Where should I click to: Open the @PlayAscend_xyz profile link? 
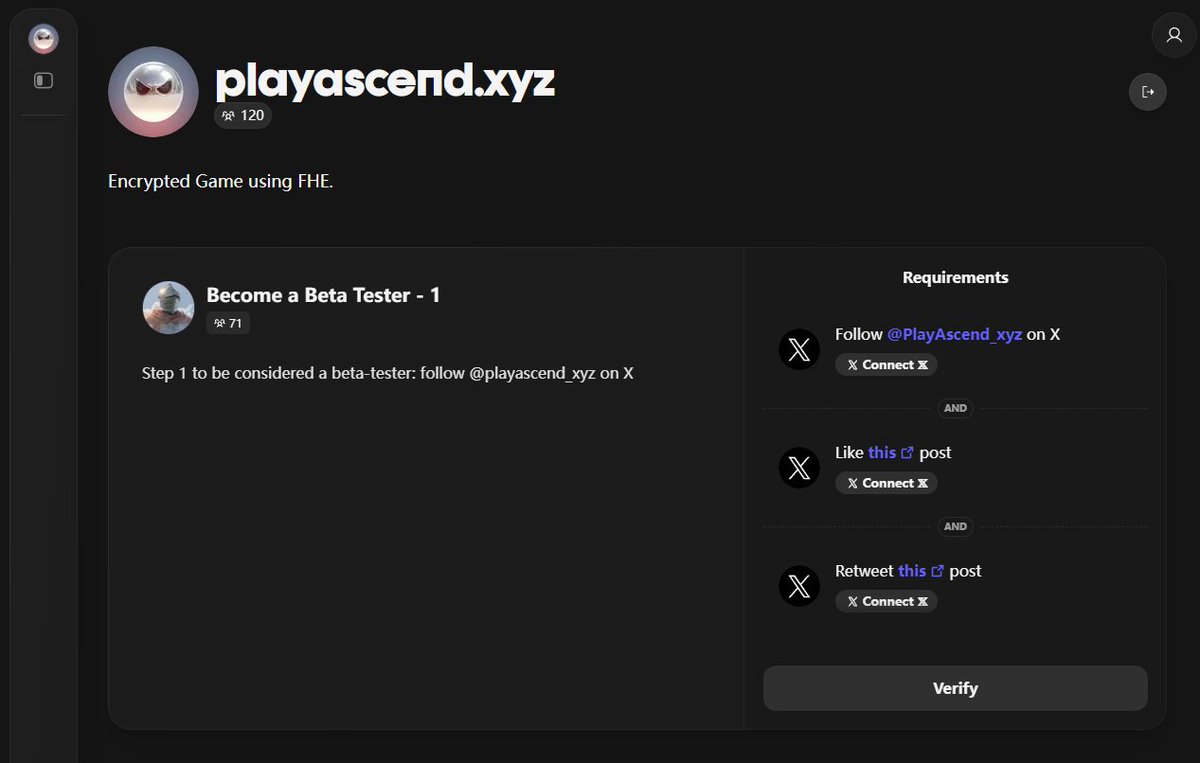click(954, 334)
